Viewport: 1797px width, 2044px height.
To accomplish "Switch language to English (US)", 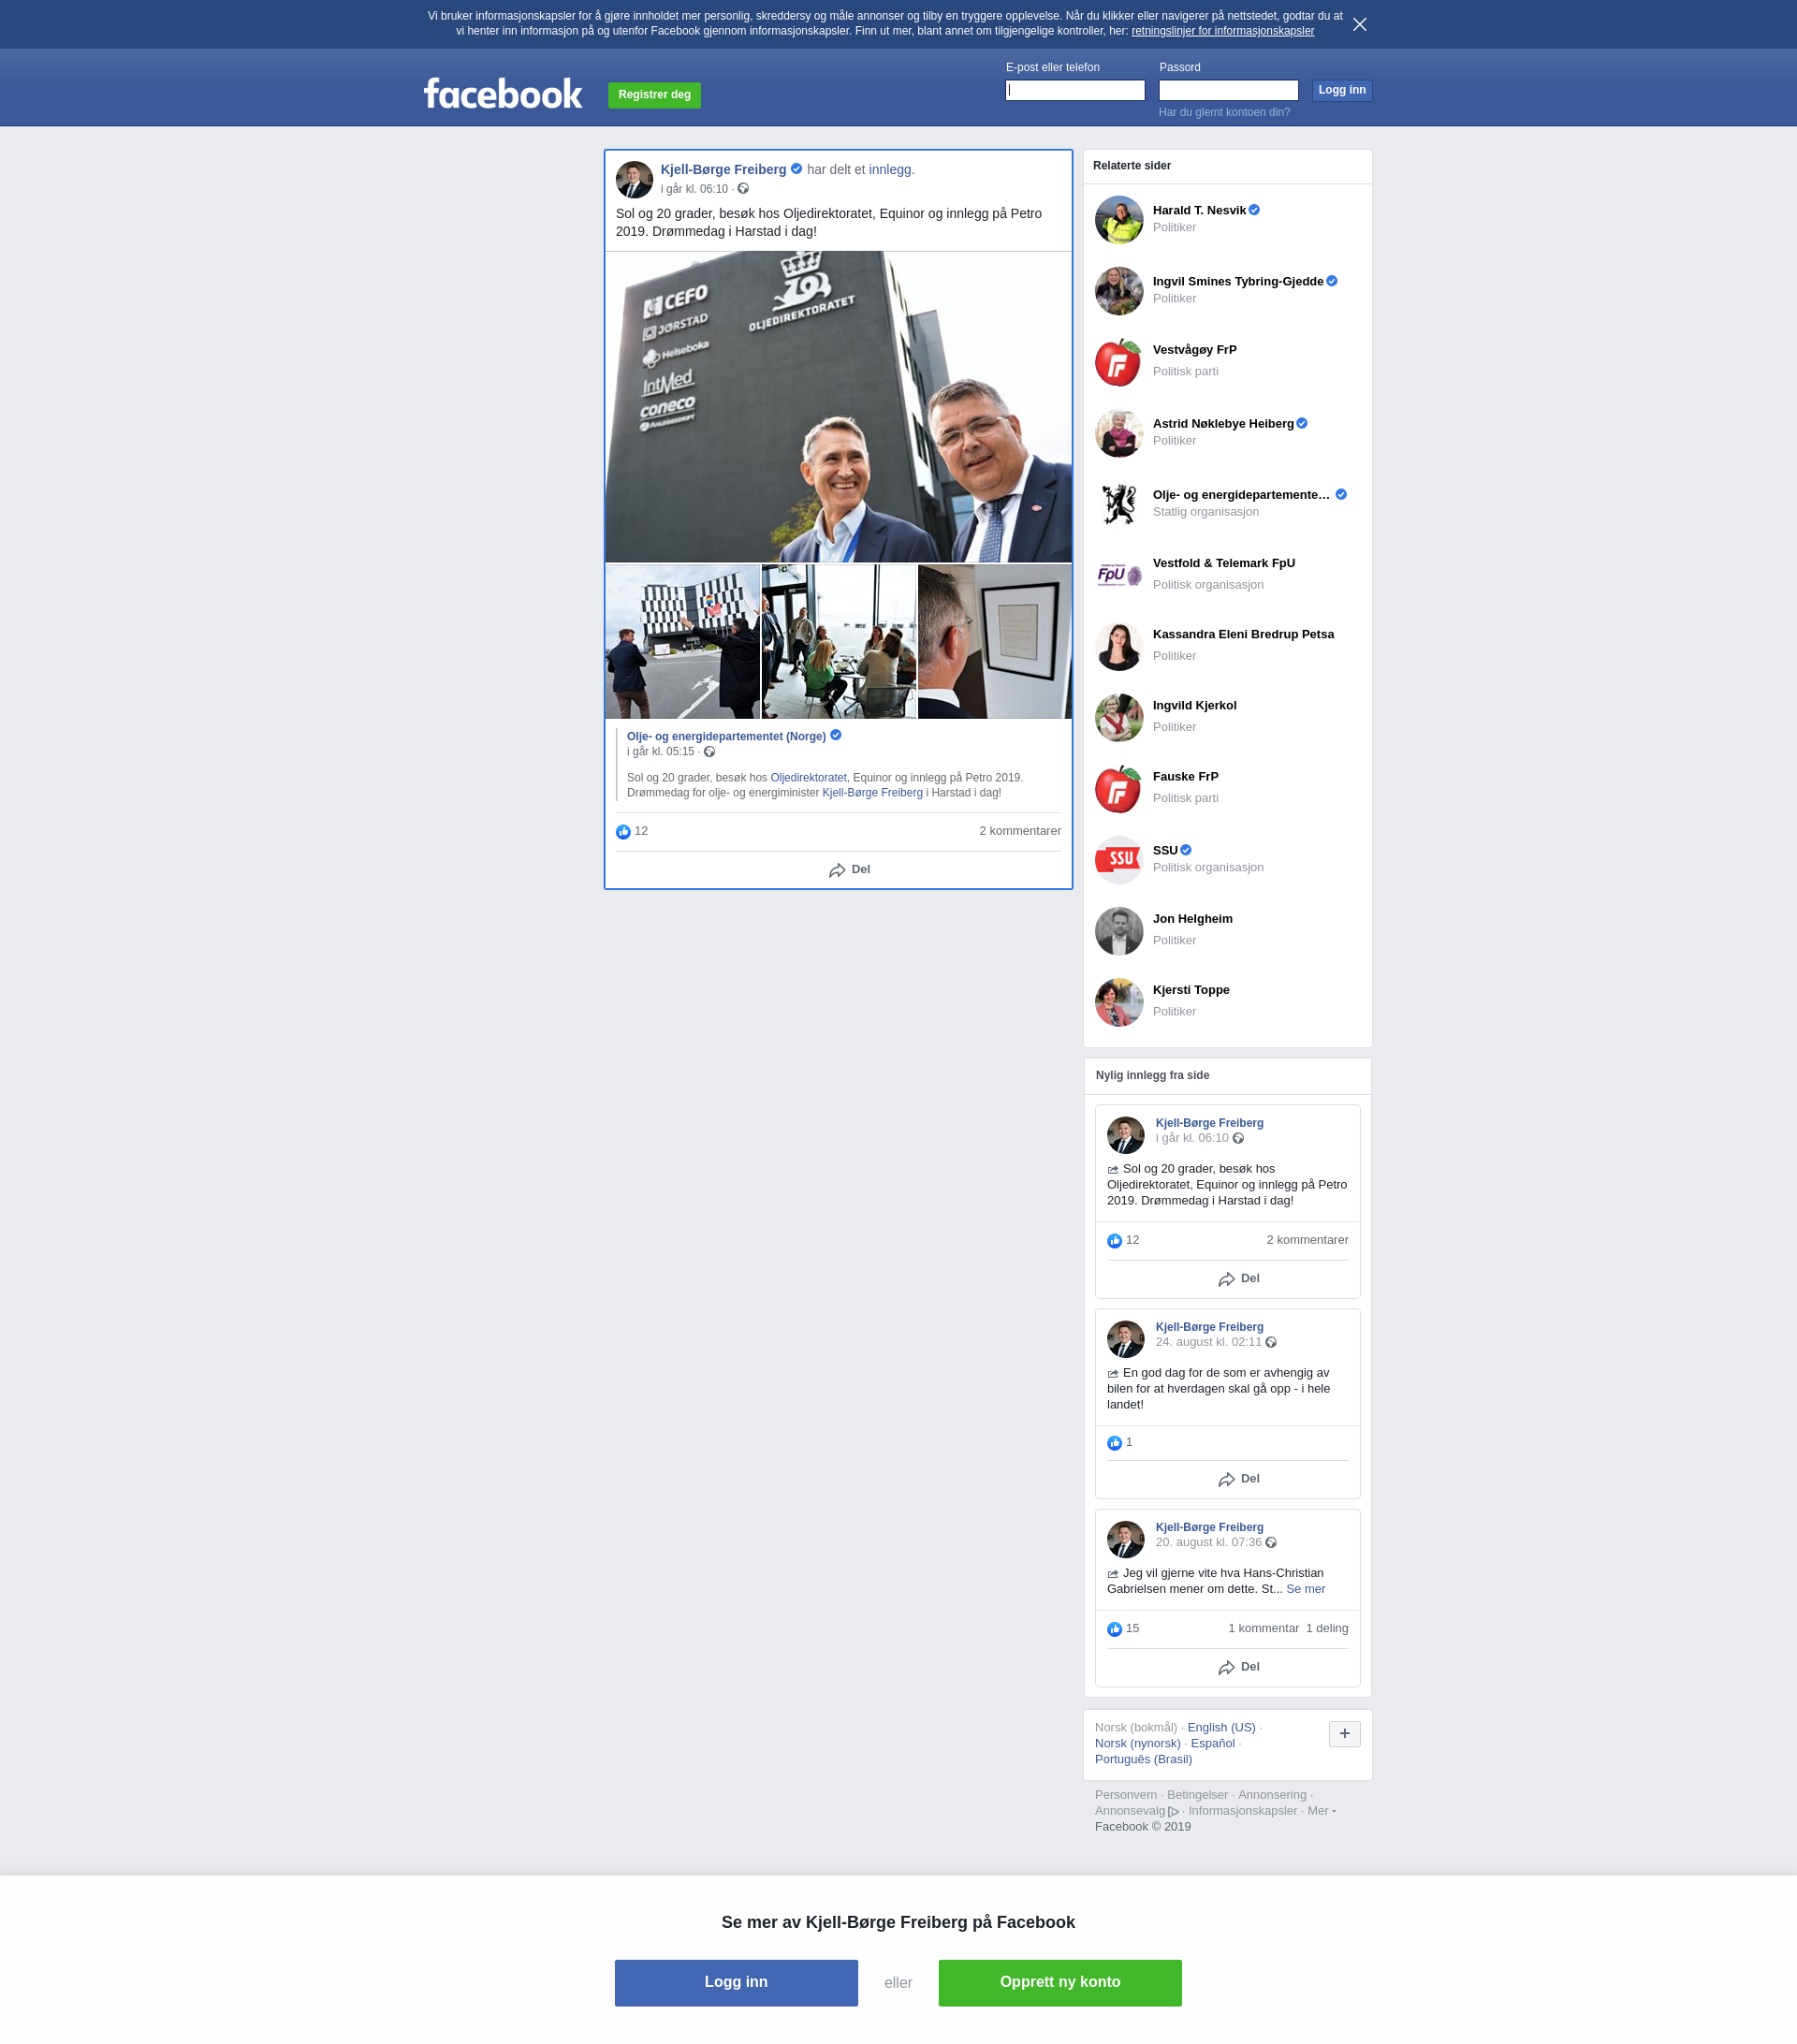I will [1220, 1727].
